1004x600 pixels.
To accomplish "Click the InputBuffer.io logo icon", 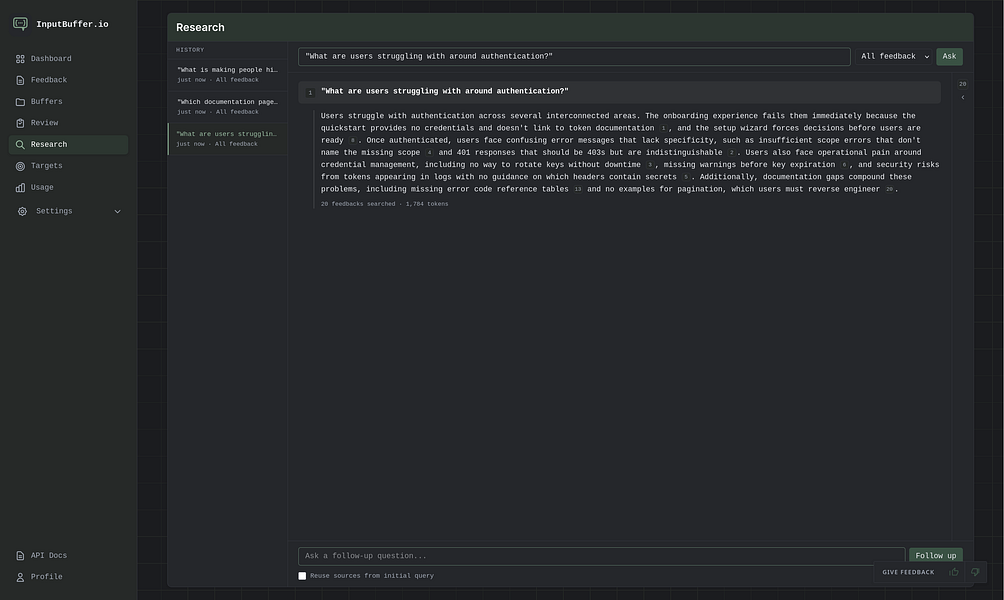I will [x=20, y=24].
